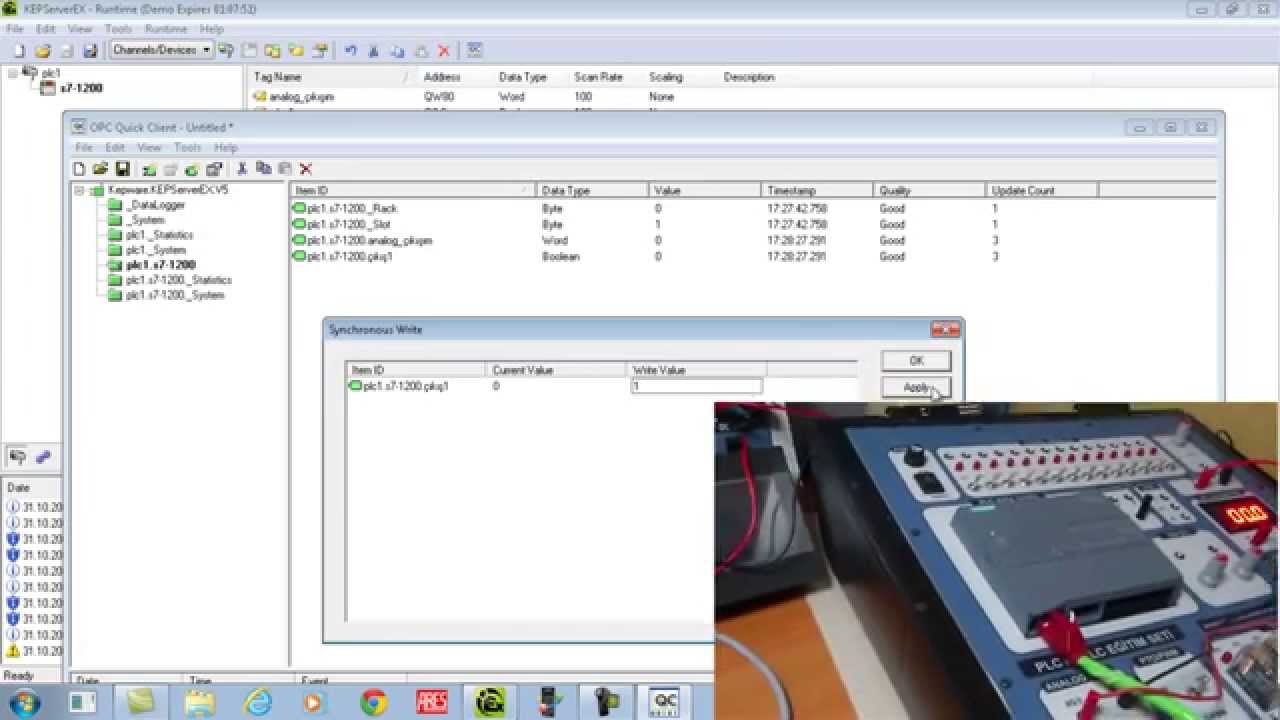The image size is (1280, 720).
Task: Select analog_pkqm tag in KEPServerEX tag list
Action: point(300,97)
